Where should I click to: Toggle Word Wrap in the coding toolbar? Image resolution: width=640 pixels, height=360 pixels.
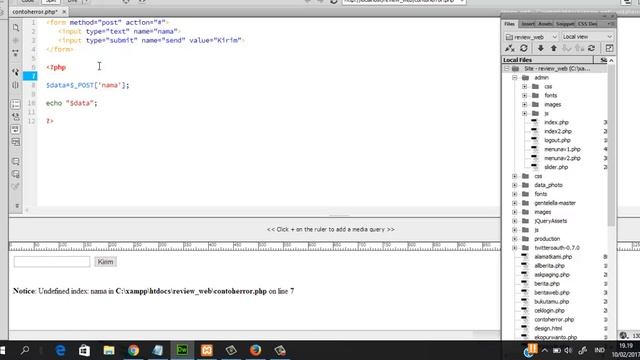click(x=16, y=129)
